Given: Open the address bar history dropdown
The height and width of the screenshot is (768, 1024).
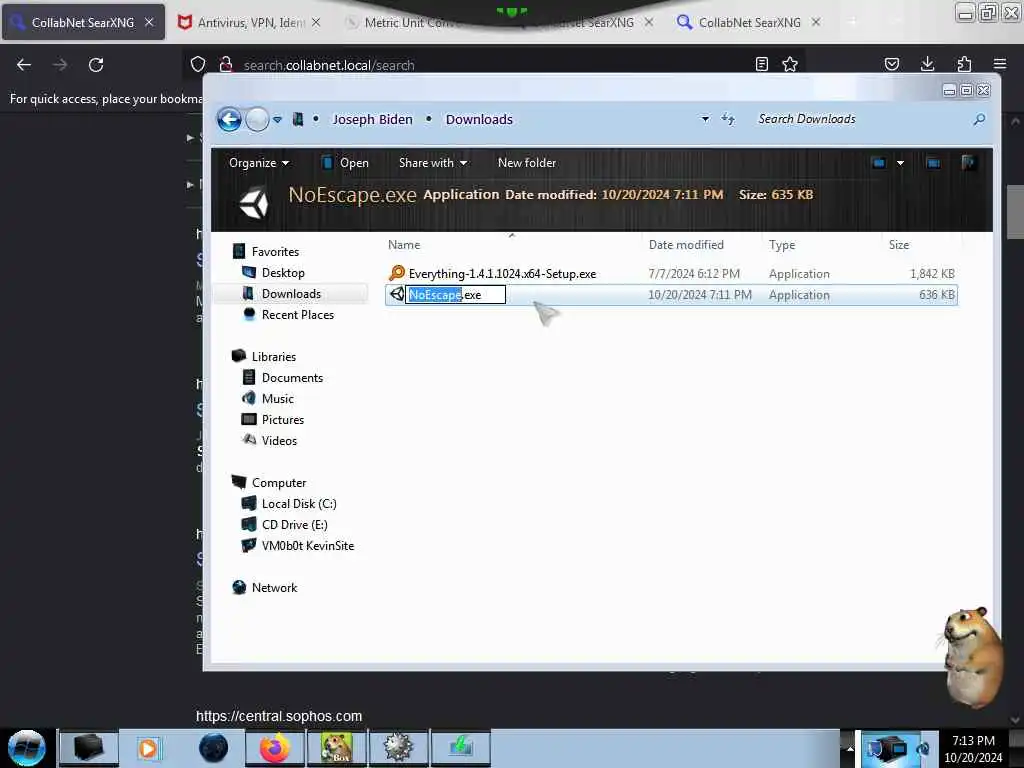Looking at the screenshot, I should 705,119.
